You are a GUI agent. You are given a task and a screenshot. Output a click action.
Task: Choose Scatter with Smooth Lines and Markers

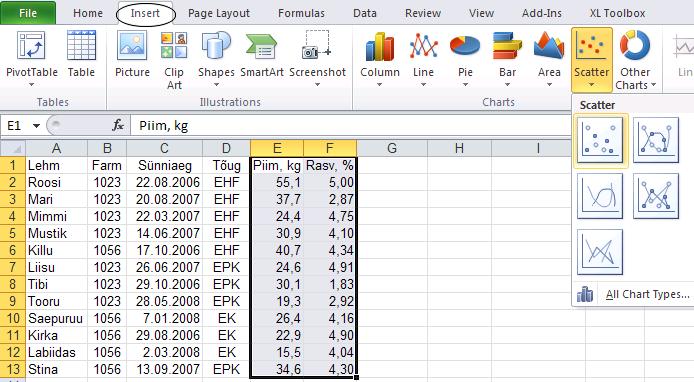[656, 140]
